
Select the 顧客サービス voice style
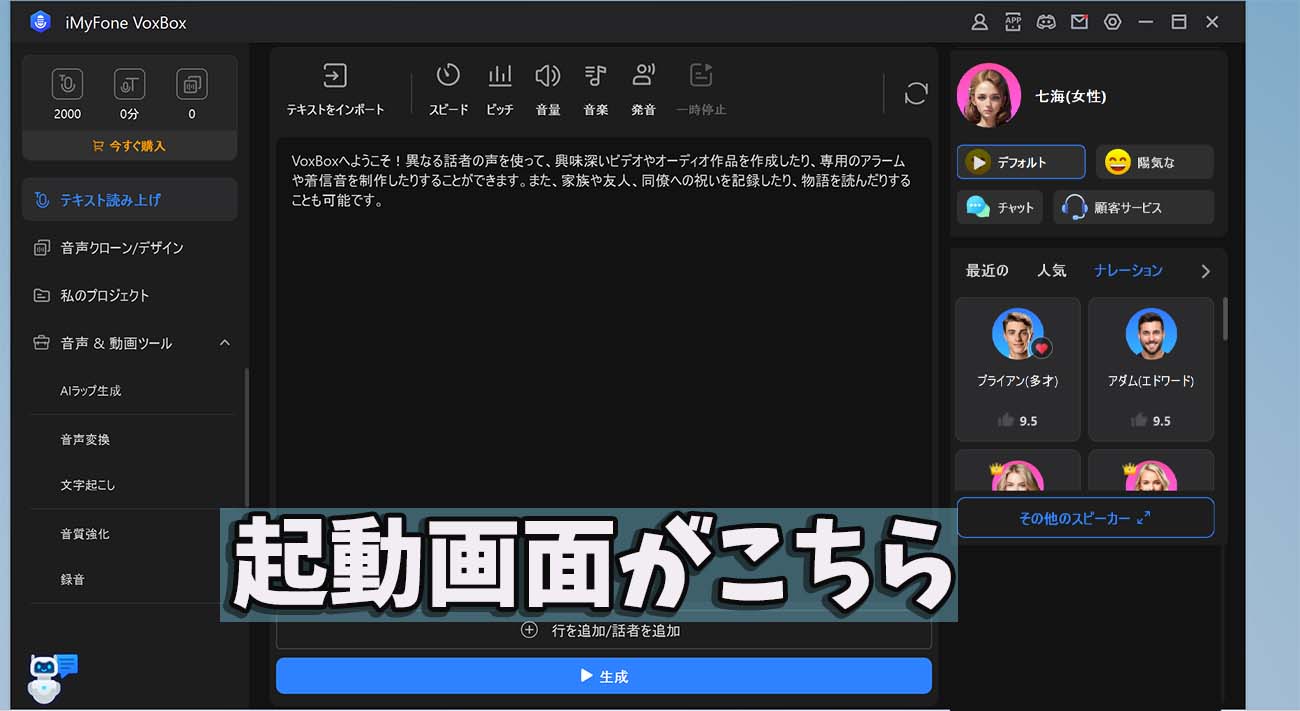pos(1133,207)
